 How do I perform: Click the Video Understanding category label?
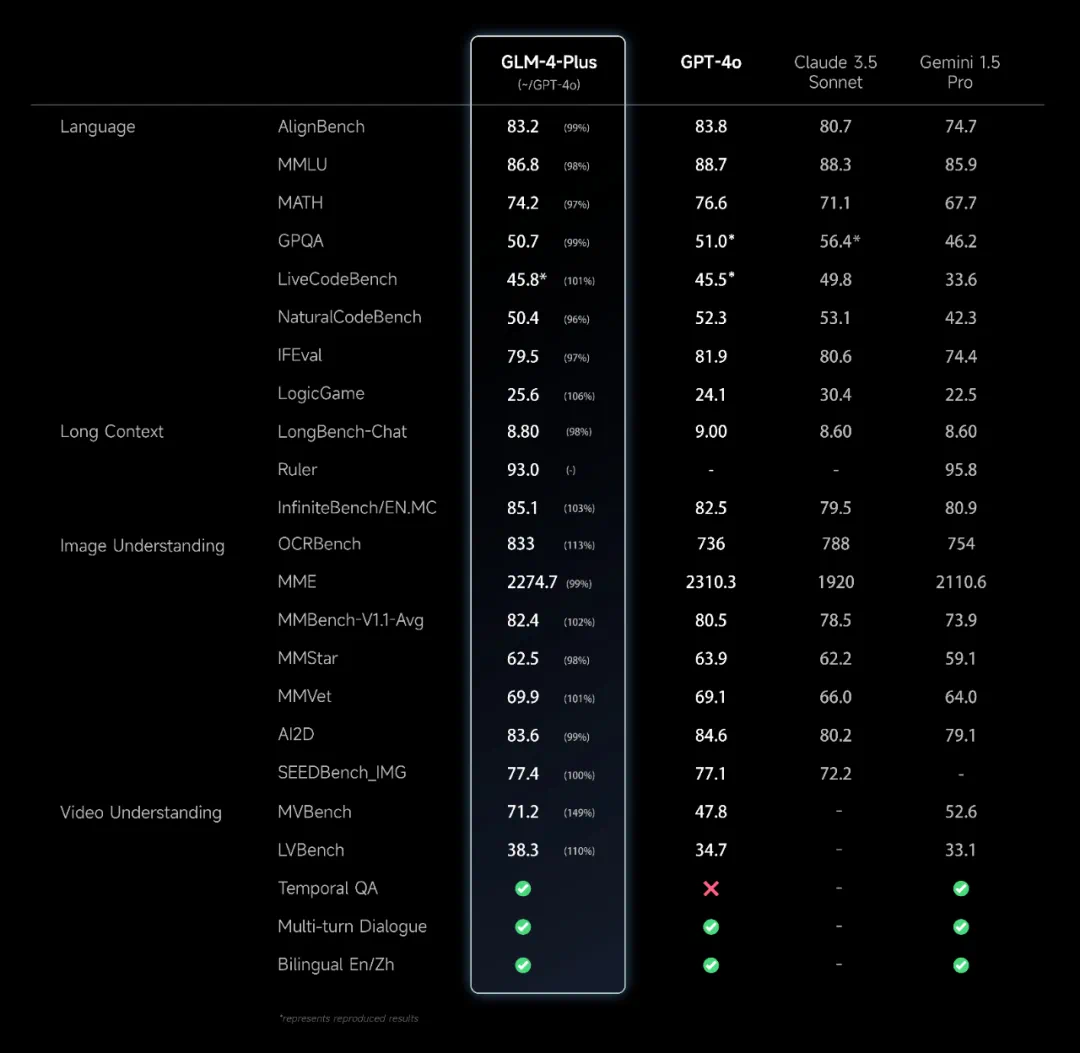141,813
